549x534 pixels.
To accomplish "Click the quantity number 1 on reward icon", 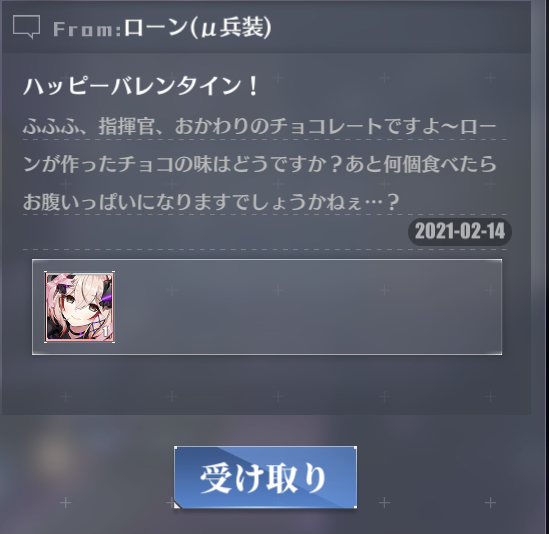I will pyautogui.click(x=105, y=331).
